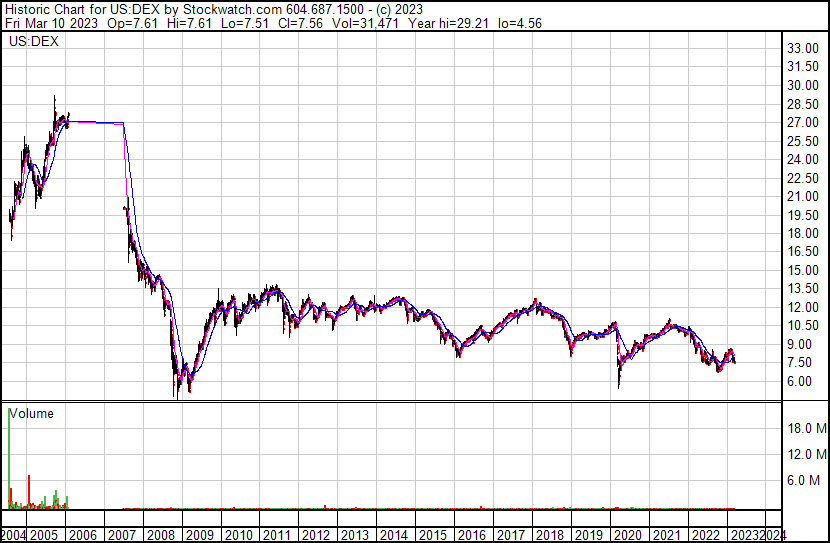Click the 2023 year label
This screenshot has width=830, height=543.
tap(744, 535)
